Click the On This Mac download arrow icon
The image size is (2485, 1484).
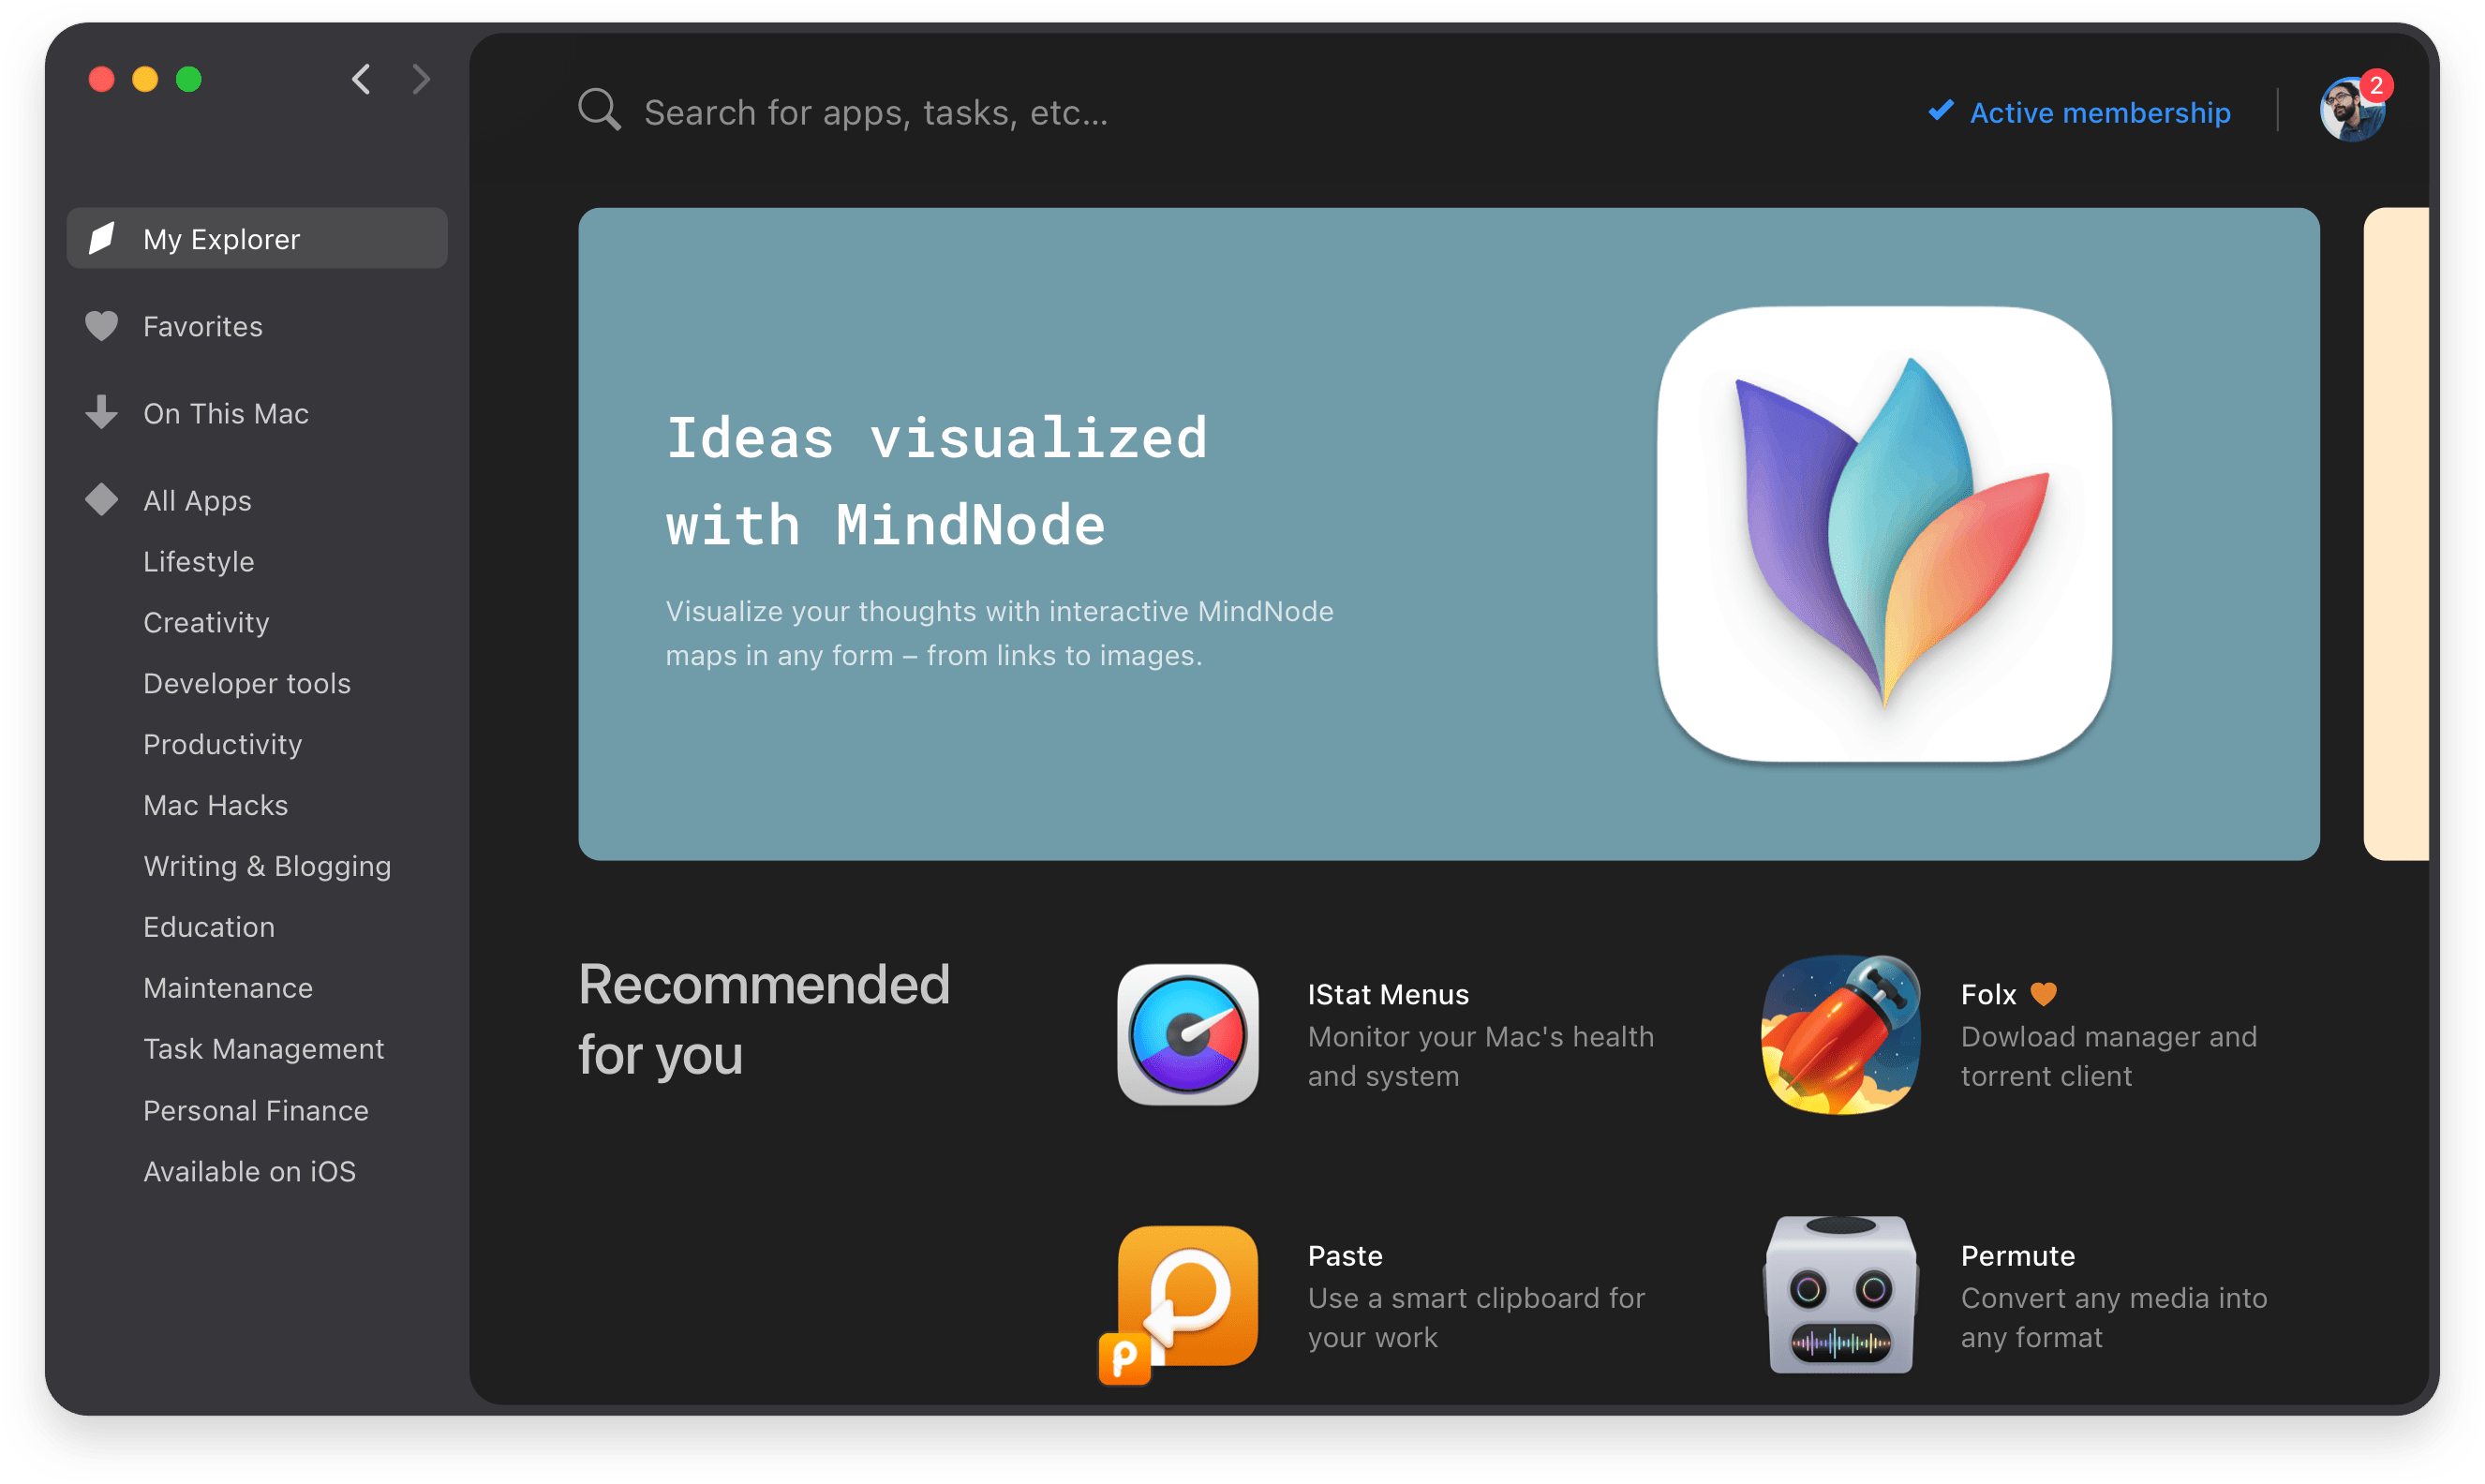click(x=102, y=412)
